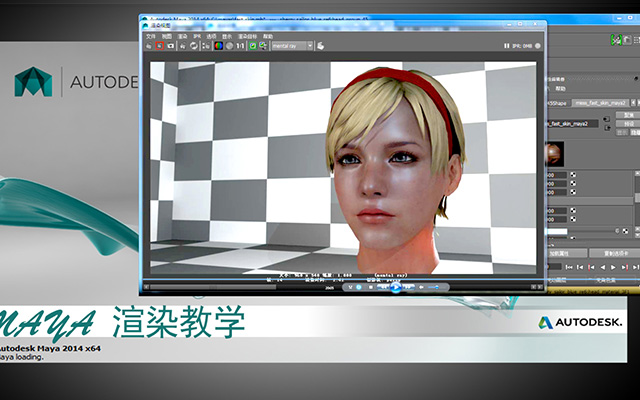Click the video player rewind button
The width and height of the screenshot is (640, 400).
pos(383,287)
